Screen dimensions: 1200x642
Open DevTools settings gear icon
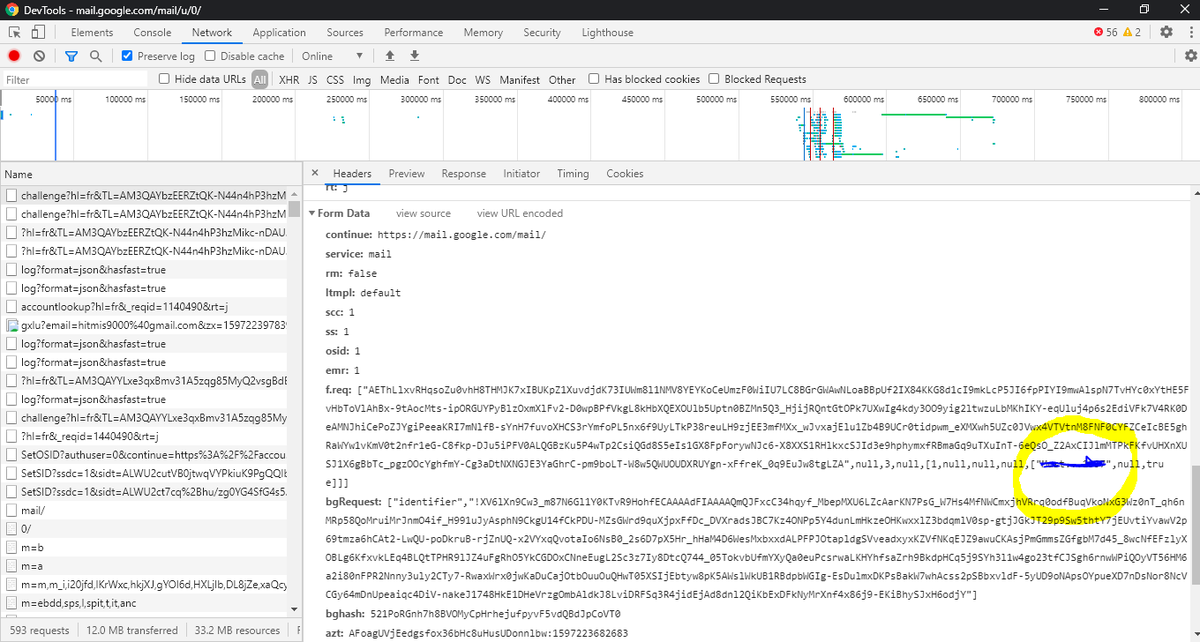point(1166,32)
